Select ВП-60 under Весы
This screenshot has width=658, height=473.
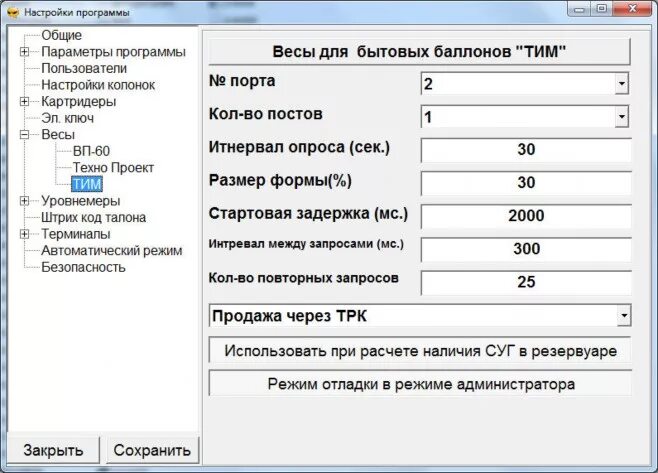pyautogui.click(x=91, y=151)
